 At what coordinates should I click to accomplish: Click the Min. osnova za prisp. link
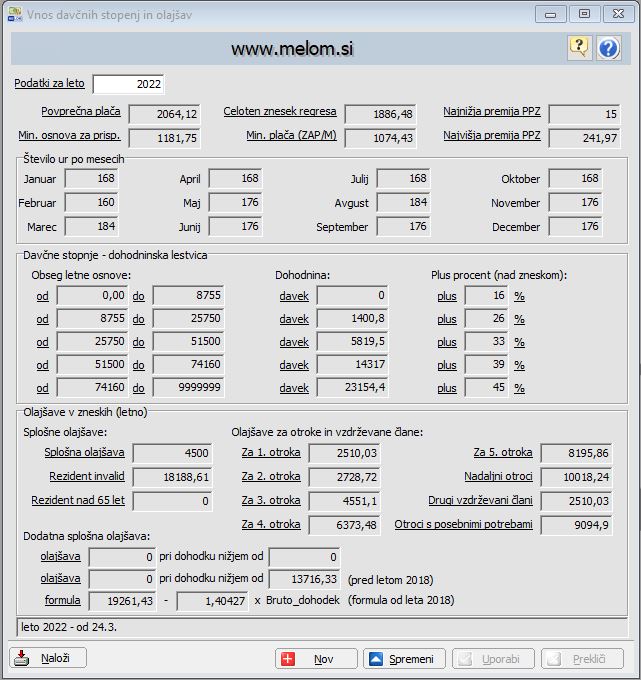tap(67, 135)
